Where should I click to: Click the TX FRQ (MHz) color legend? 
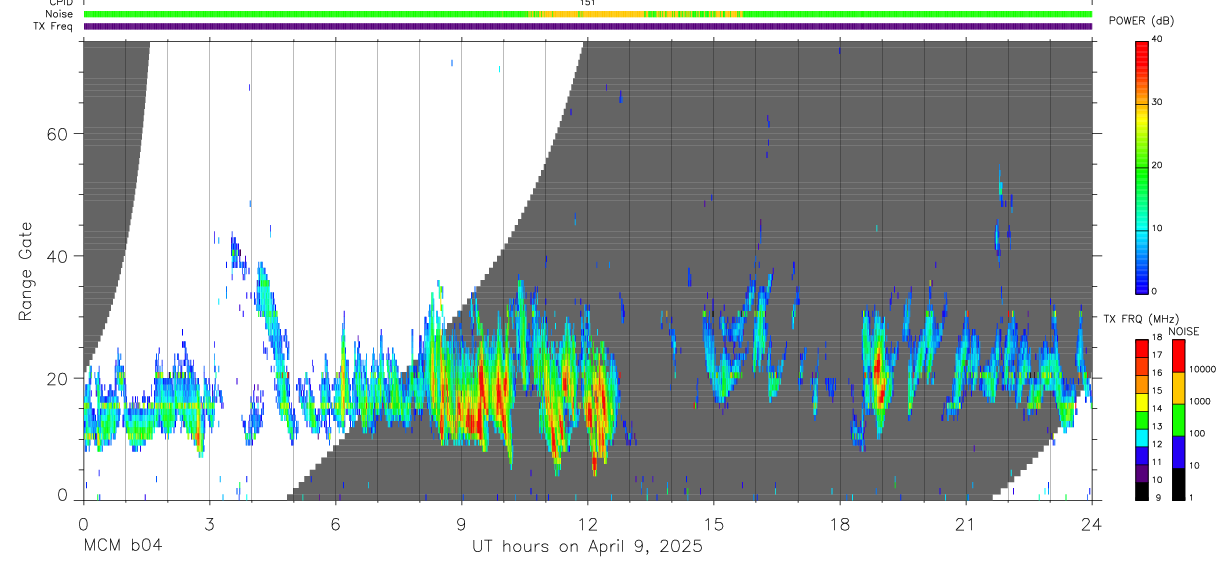[1141, 419]
